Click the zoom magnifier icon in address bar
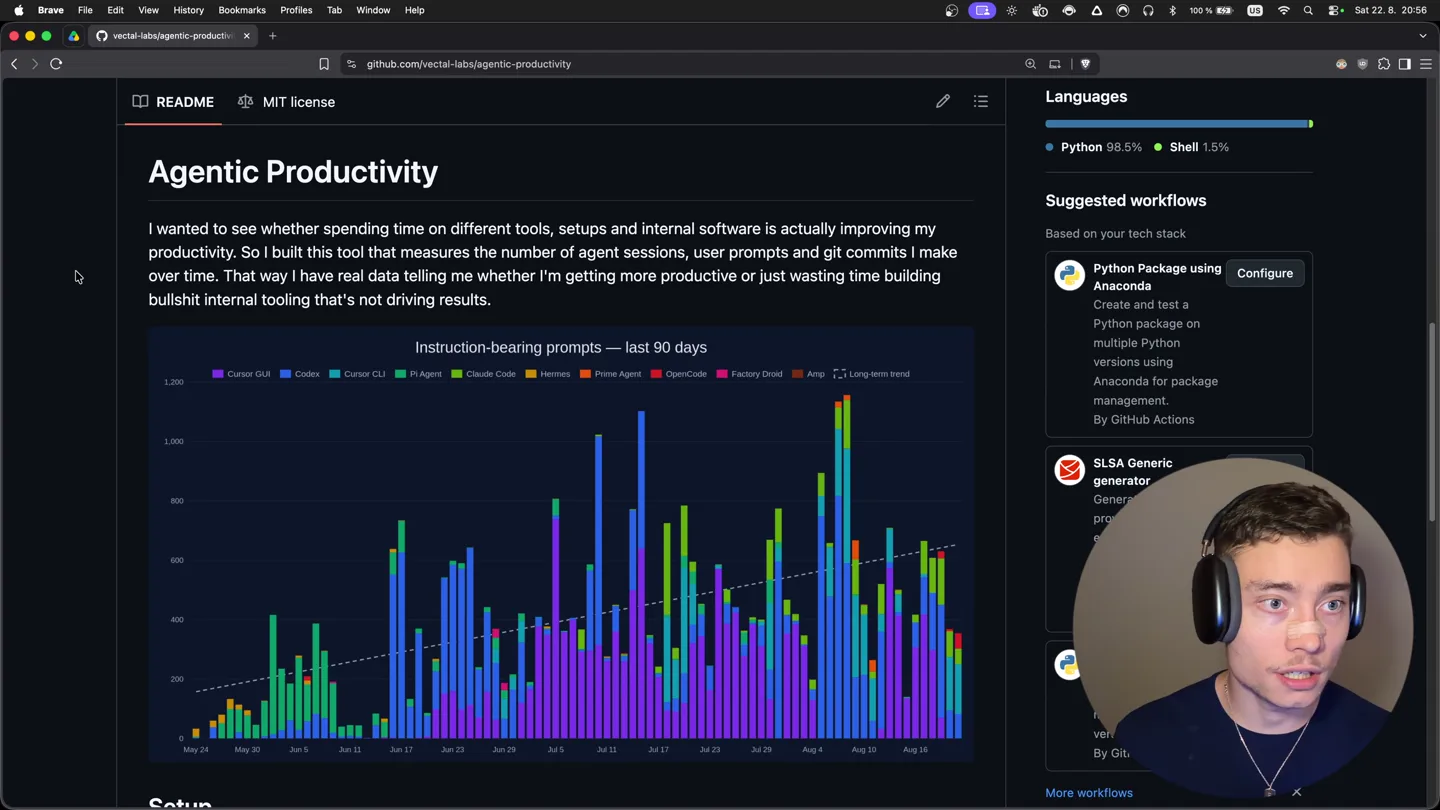This screenshot has height=810, width=1440. pos(1031,64)
